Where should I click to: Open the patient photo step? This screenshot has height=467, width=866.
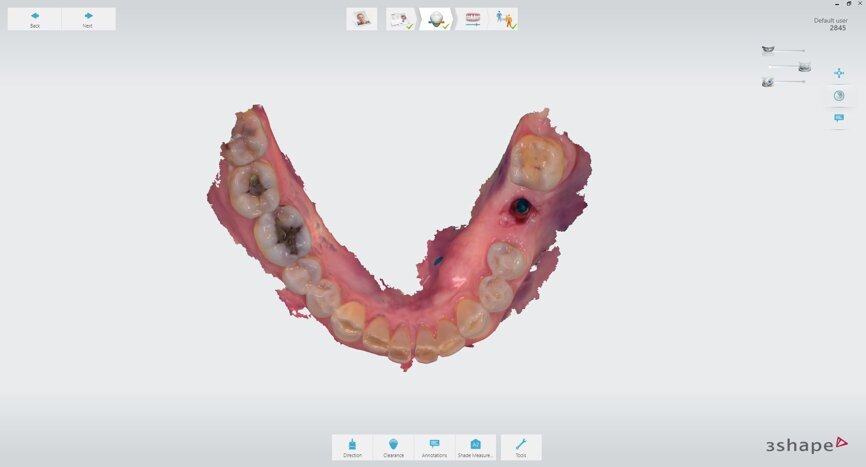(x=361, y=19)
